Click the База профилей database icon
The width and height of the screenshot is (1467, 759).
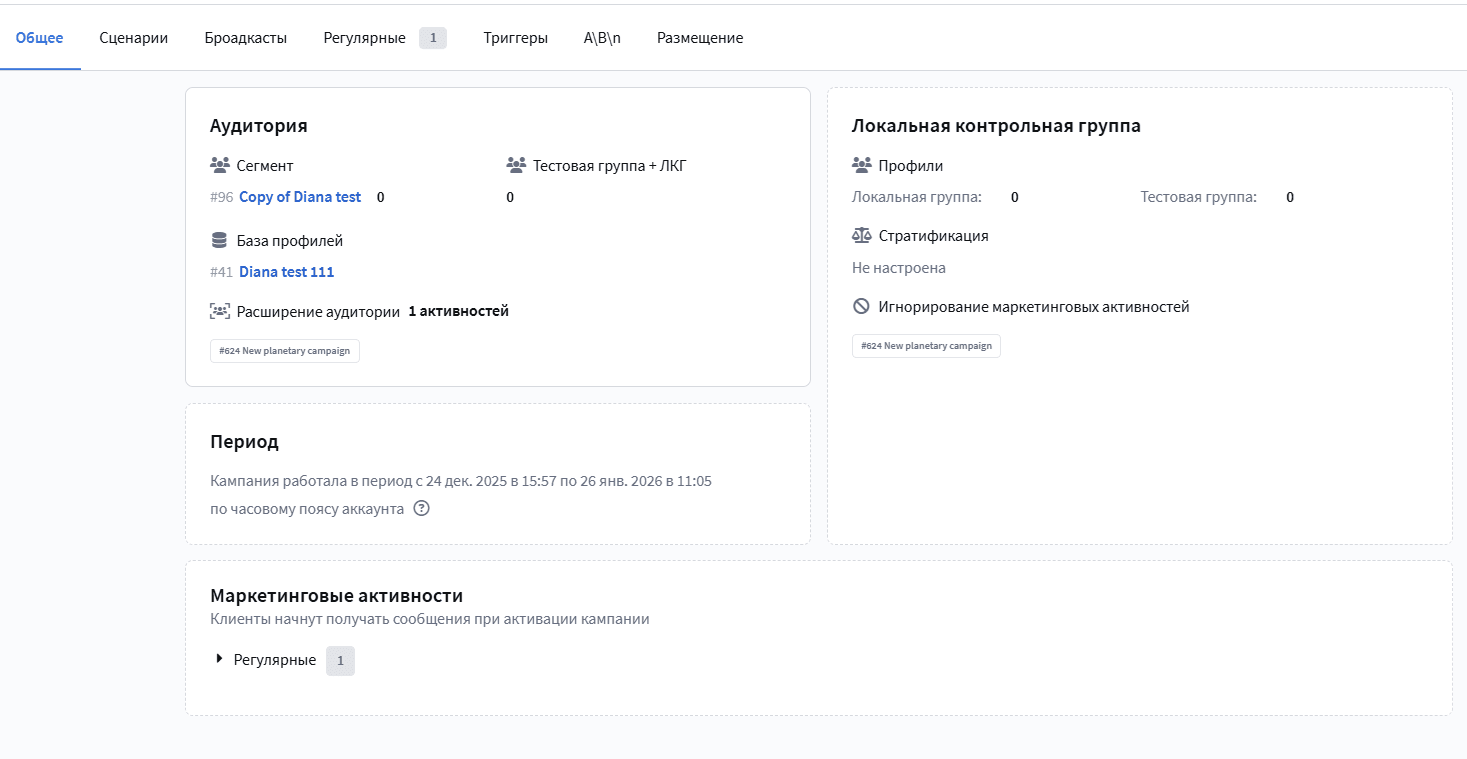coord(220,240)
